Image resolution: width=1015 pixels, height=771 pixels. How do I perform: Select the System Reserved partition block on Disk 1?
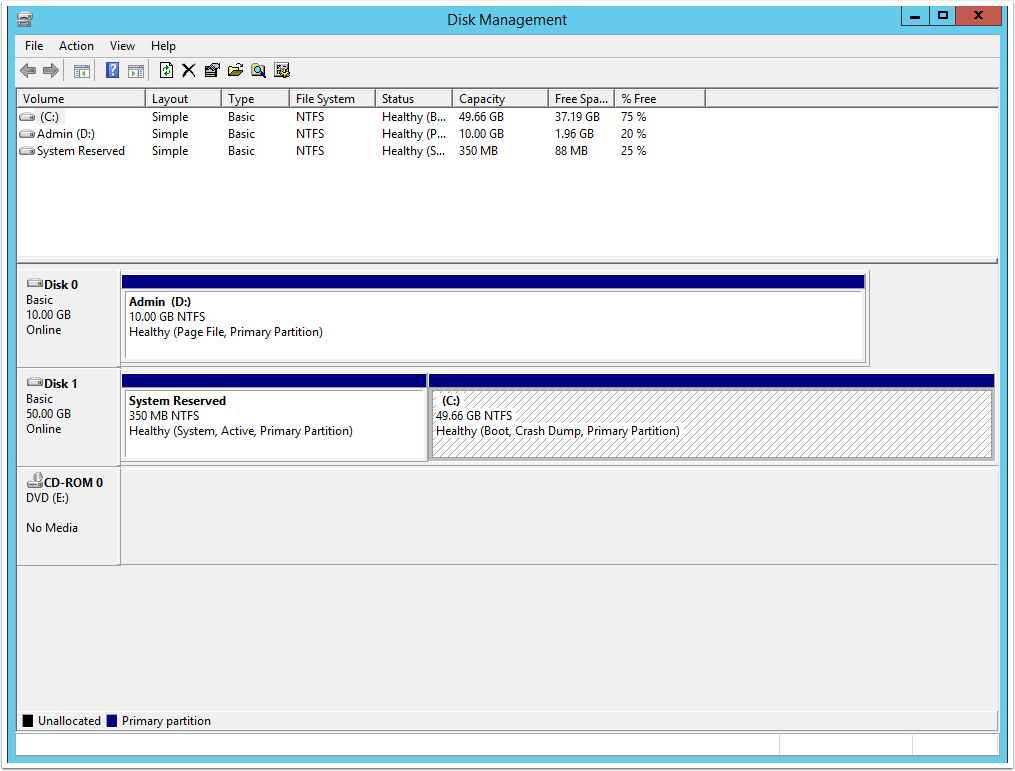tap(274, 418)
